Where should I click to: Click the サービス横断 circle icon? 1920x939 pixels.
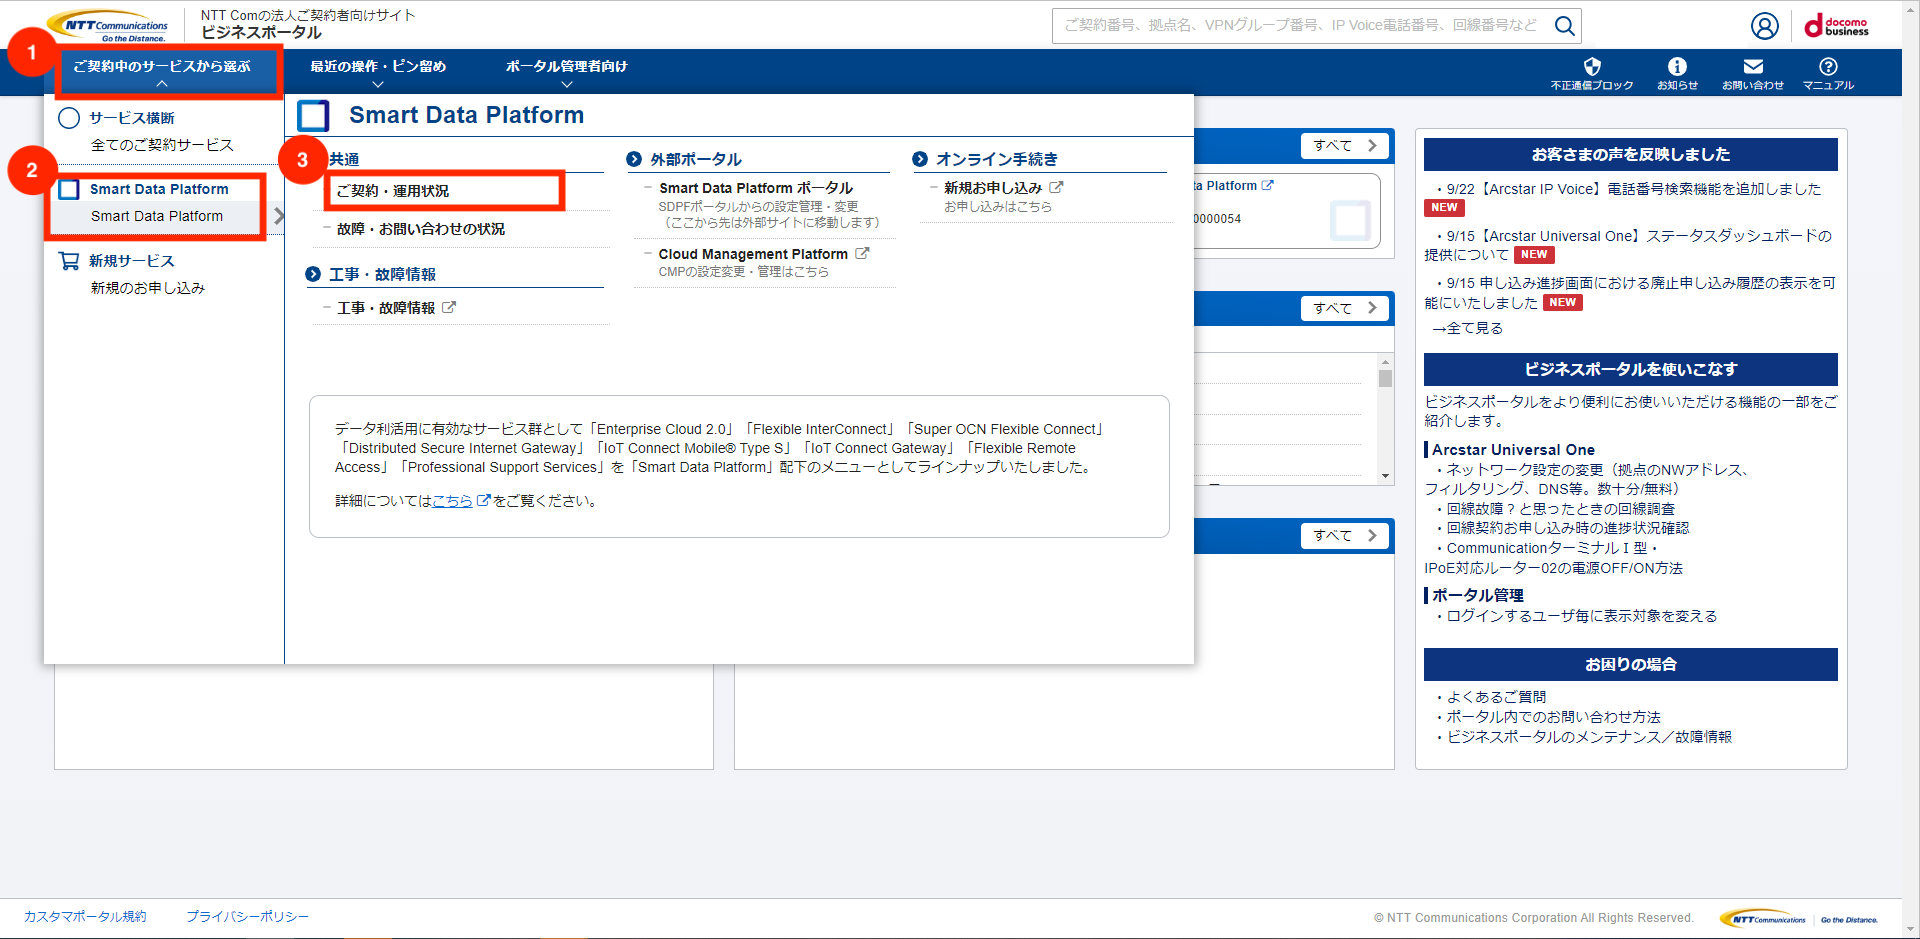(69, 118)
